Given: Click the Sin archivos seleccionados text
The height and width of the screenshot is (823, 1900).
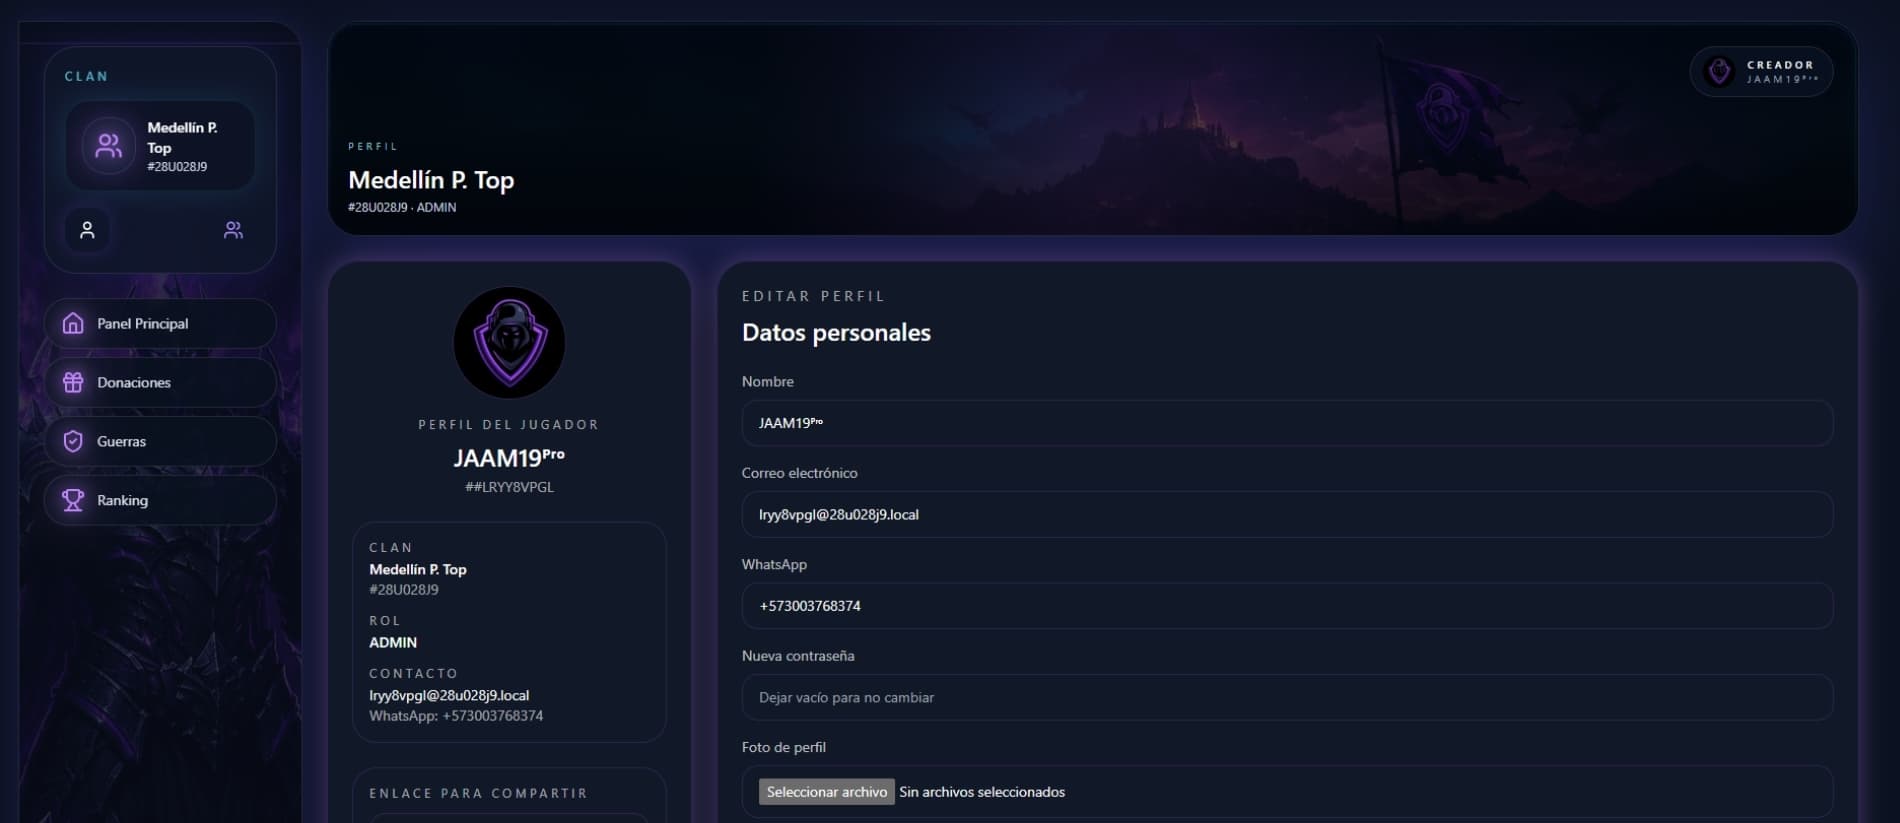Looking at the screenshot, I should [x=982, y=792].
